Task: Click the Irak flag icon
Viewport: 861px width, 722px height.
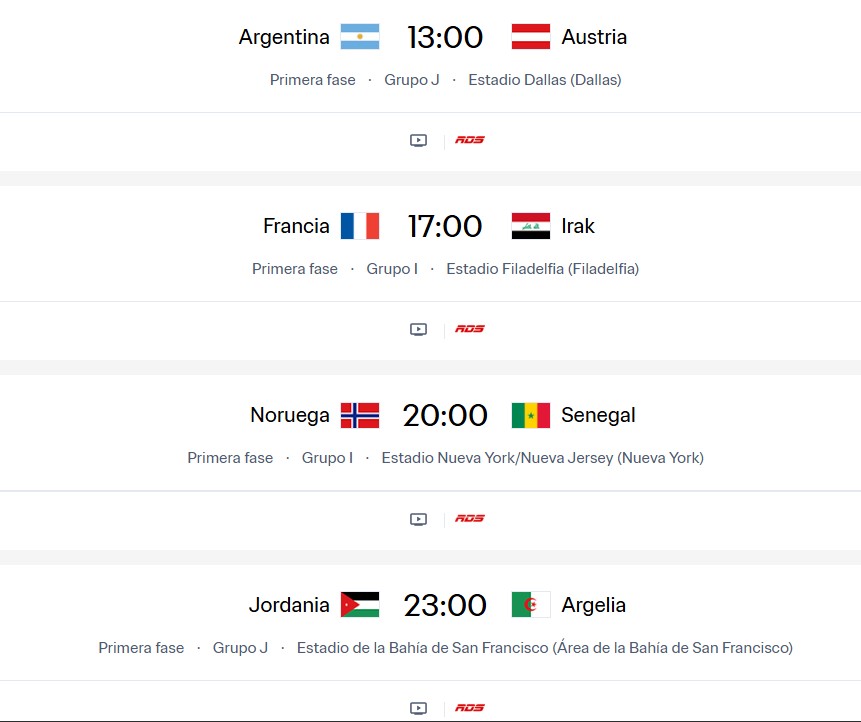Action: [x=531, y=226]
